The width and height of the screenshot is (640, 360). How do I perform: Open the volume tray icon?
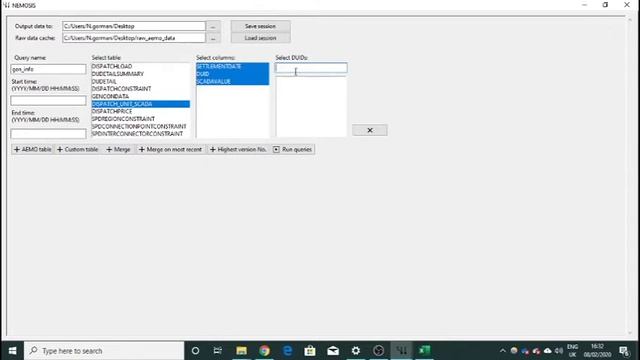(559, 351)
